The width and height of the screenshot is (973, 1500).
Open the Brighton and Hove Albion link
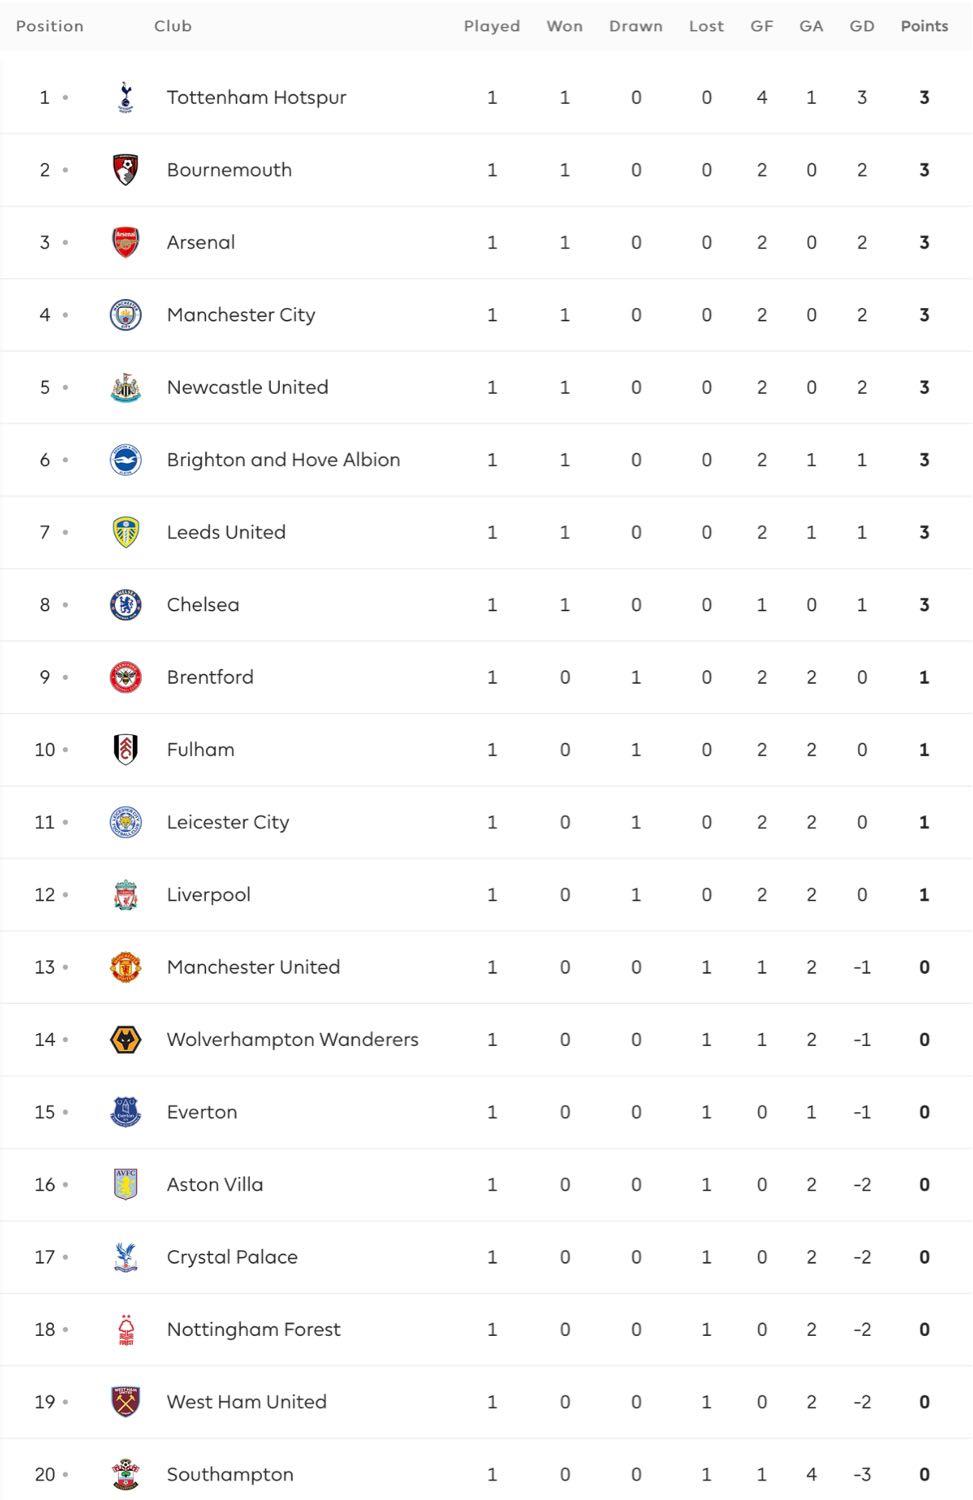pyautogui.click(x=283, y=460)
